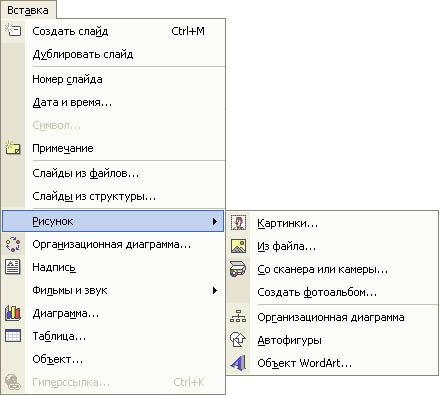The width and height of the screenshot is (440, 395).
Task: Choose Картинки… in submenu
Action: (332, 223)
